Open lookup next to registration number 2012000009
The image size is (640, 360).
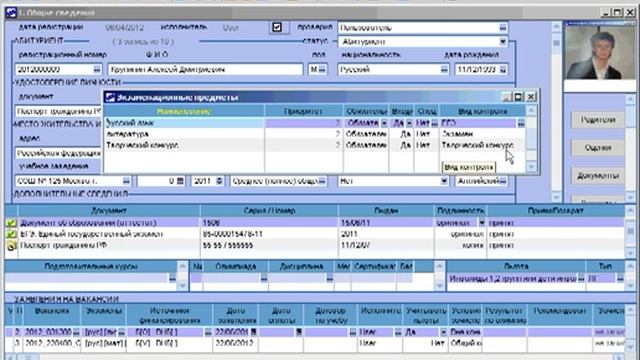[97, 69]
